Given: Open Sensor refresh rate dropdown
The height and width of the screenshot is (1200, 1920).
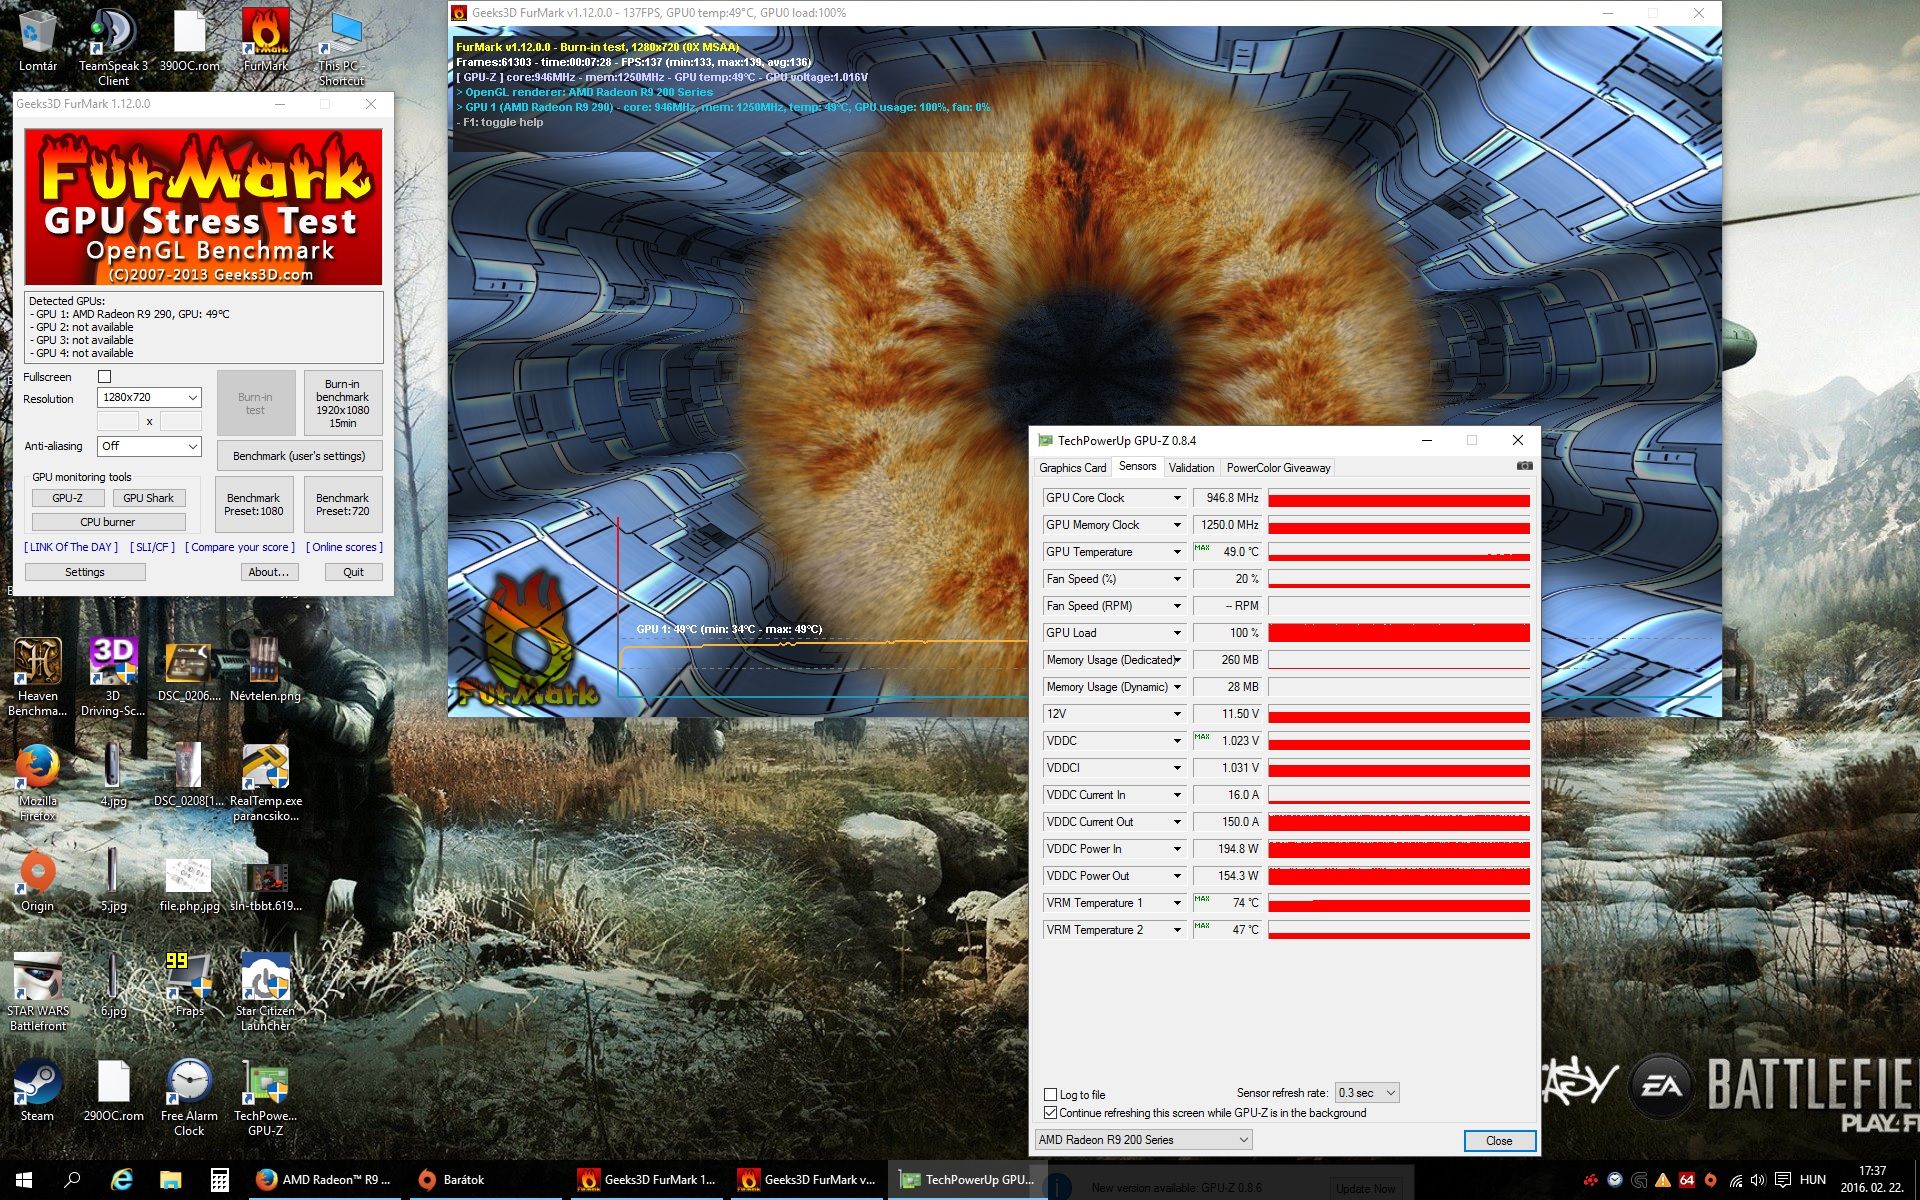Looking at the screenshot, I should [1367, 1093].
